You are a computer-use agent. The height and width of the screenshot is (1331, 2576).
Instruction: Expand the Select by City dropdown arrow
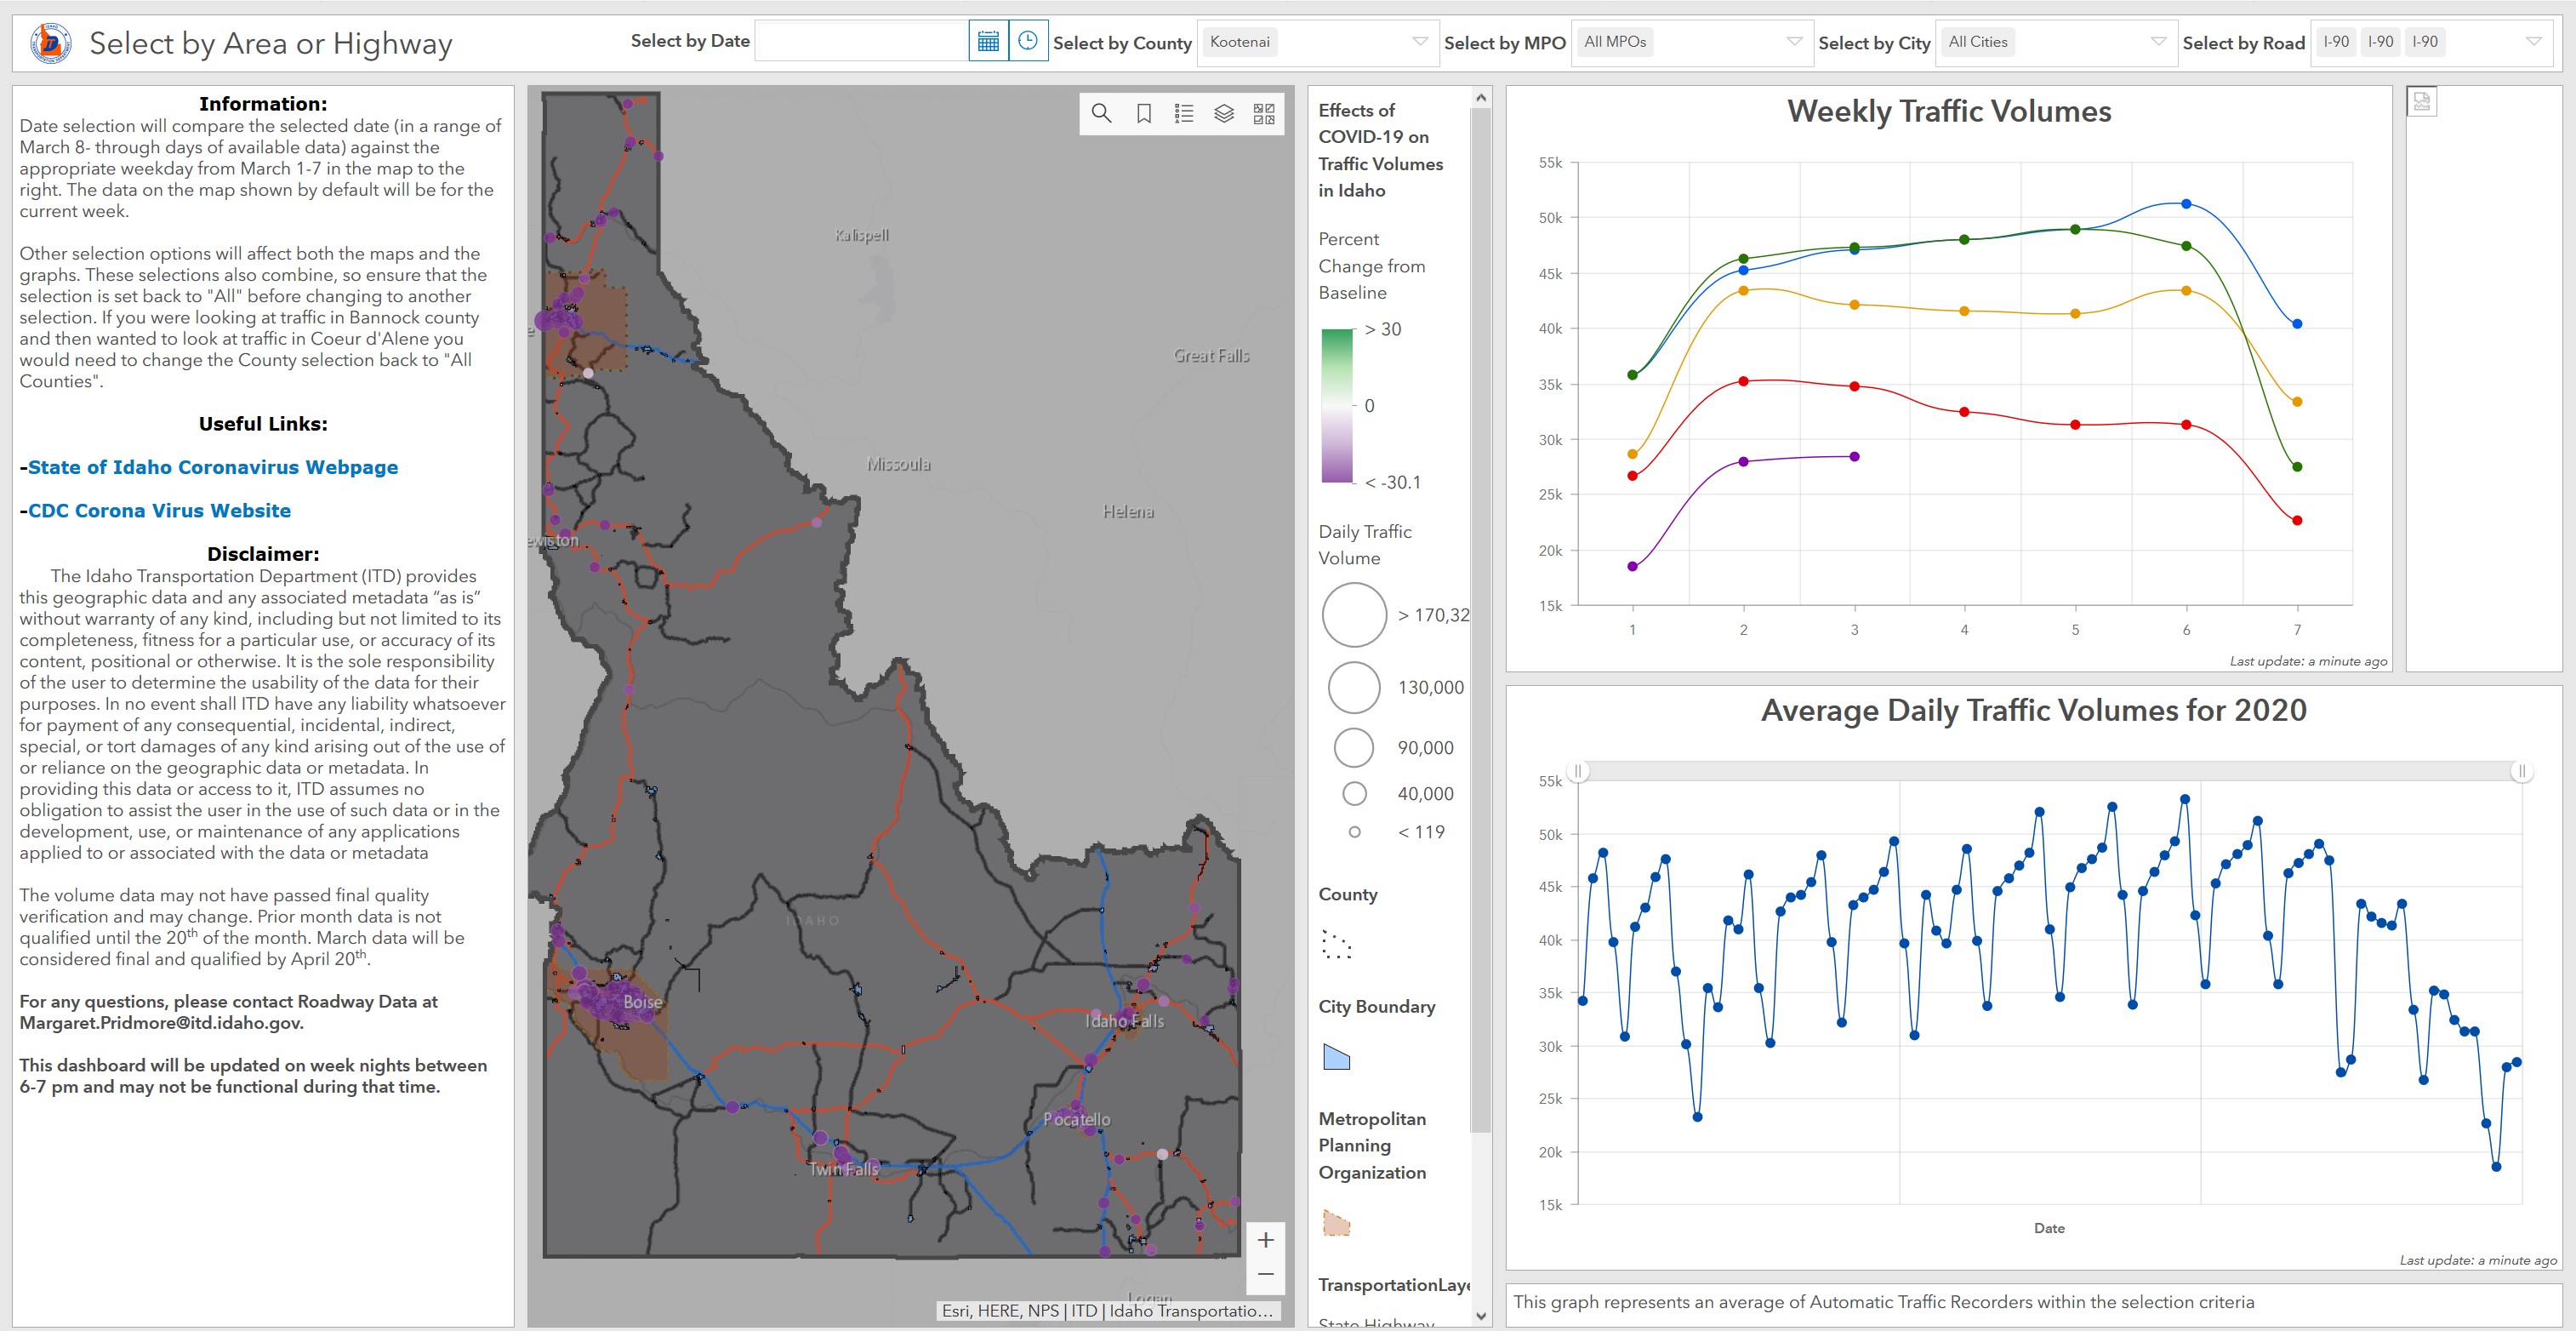[2158, 42]
